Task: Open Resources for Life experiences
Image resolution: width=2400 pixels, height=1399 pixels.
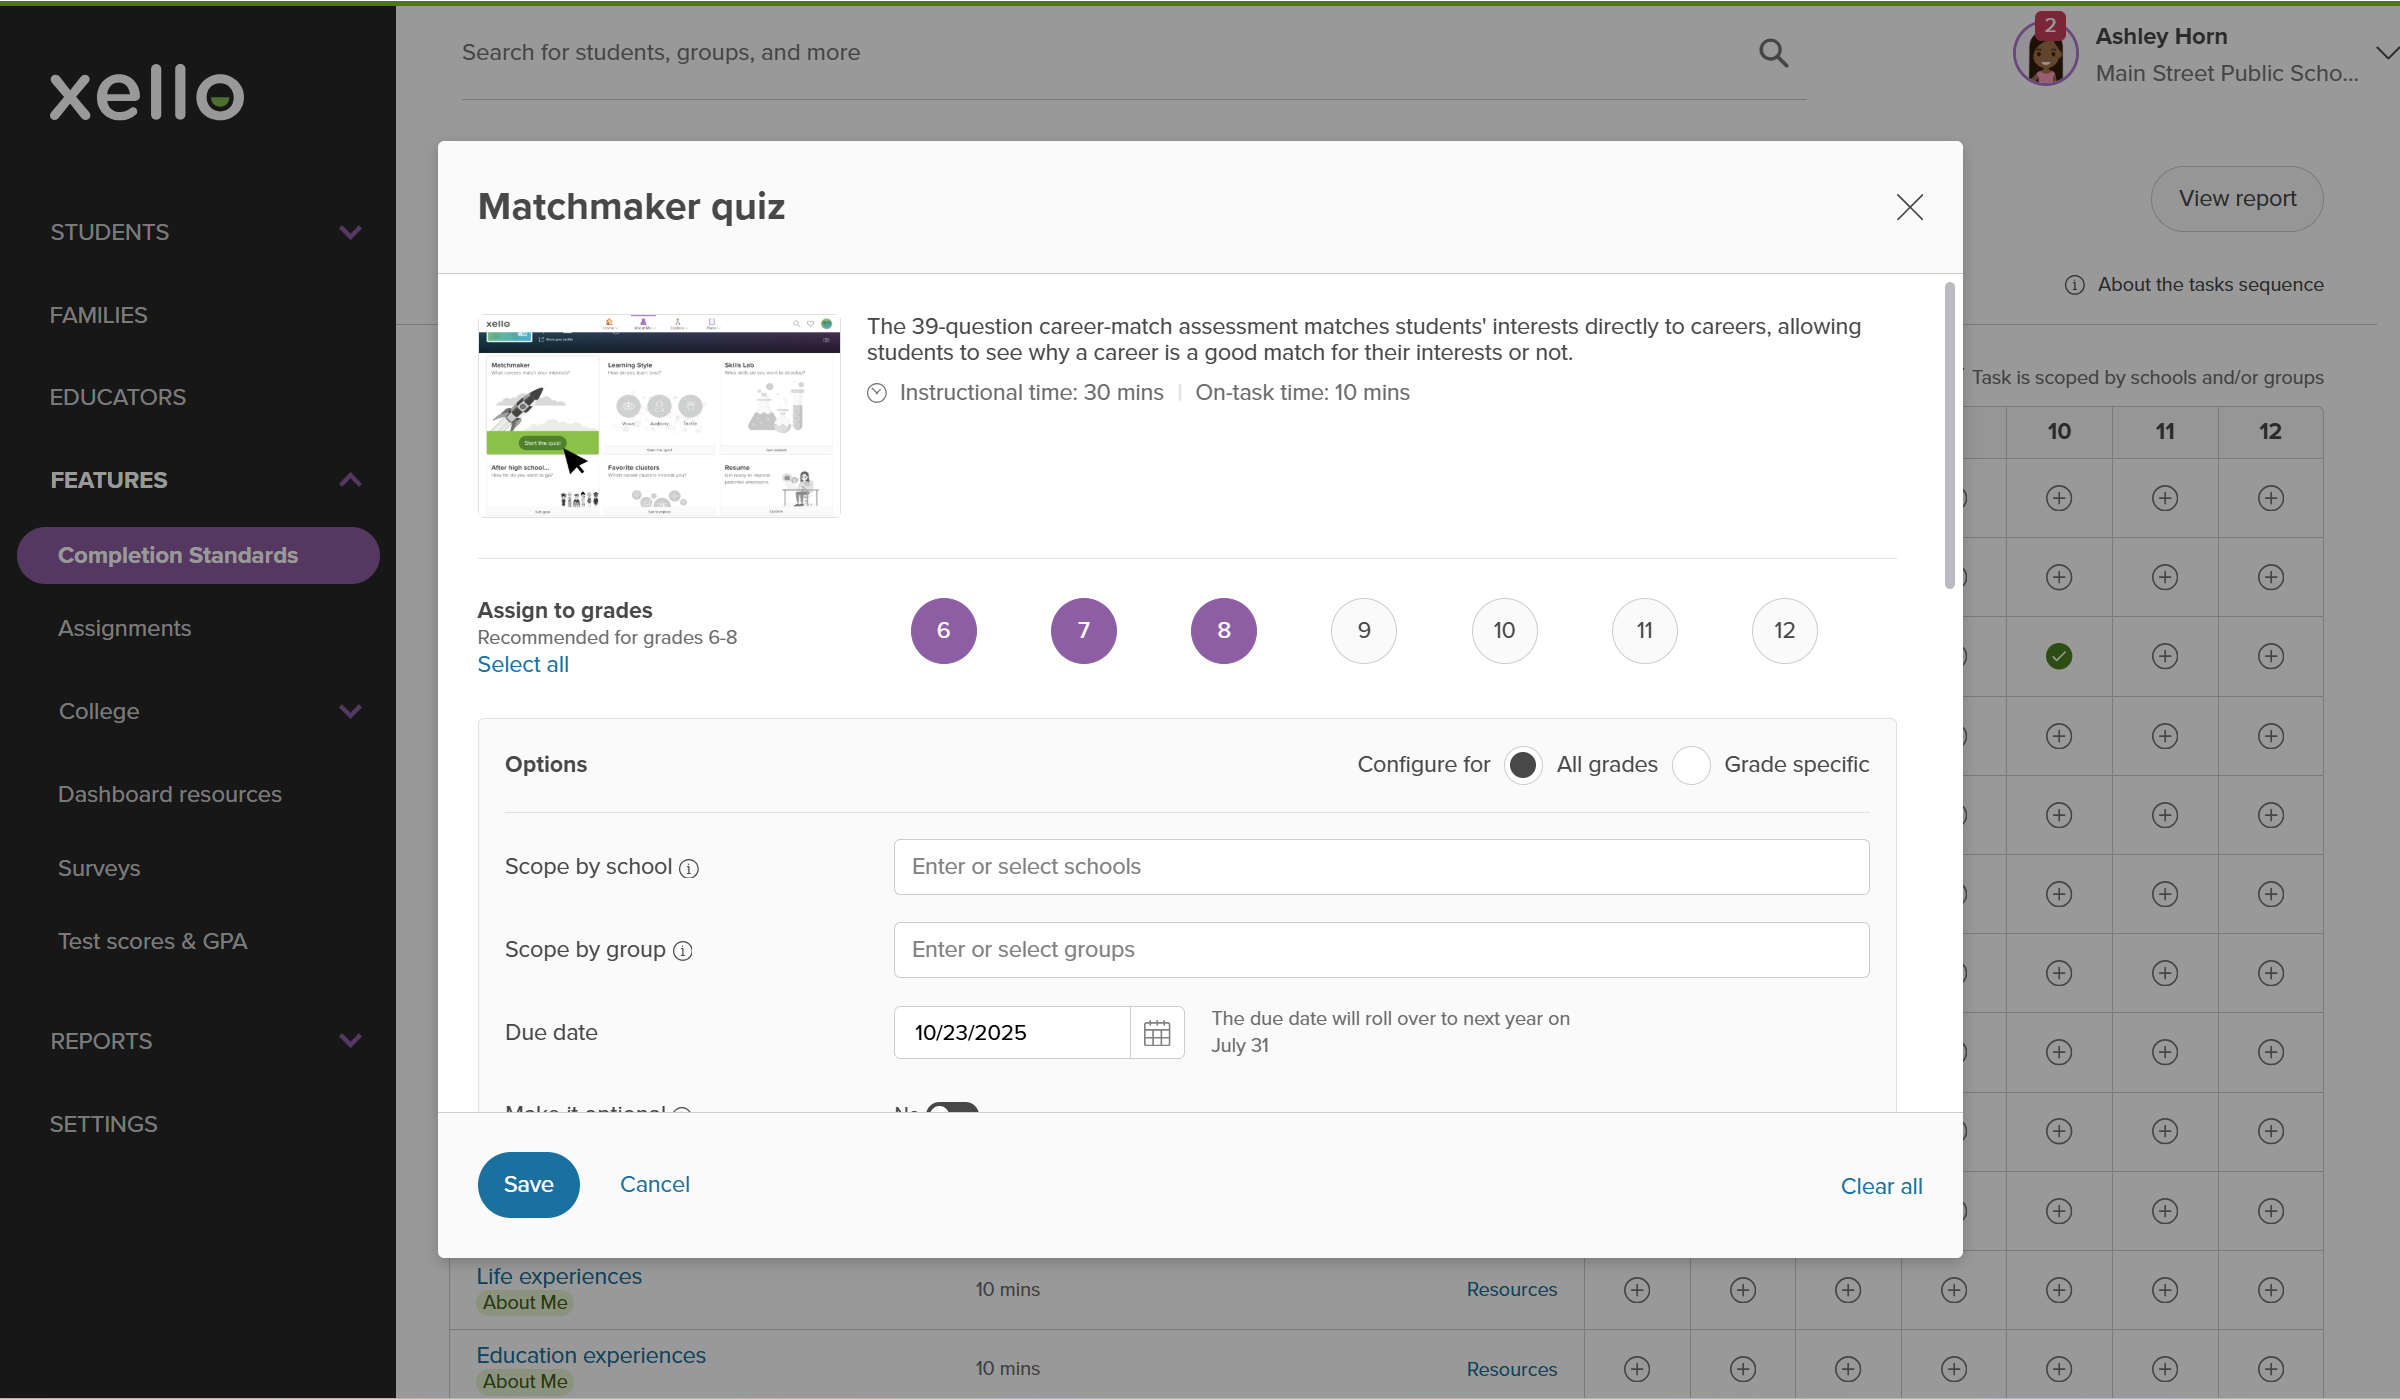Action: pos(1512,1290)
